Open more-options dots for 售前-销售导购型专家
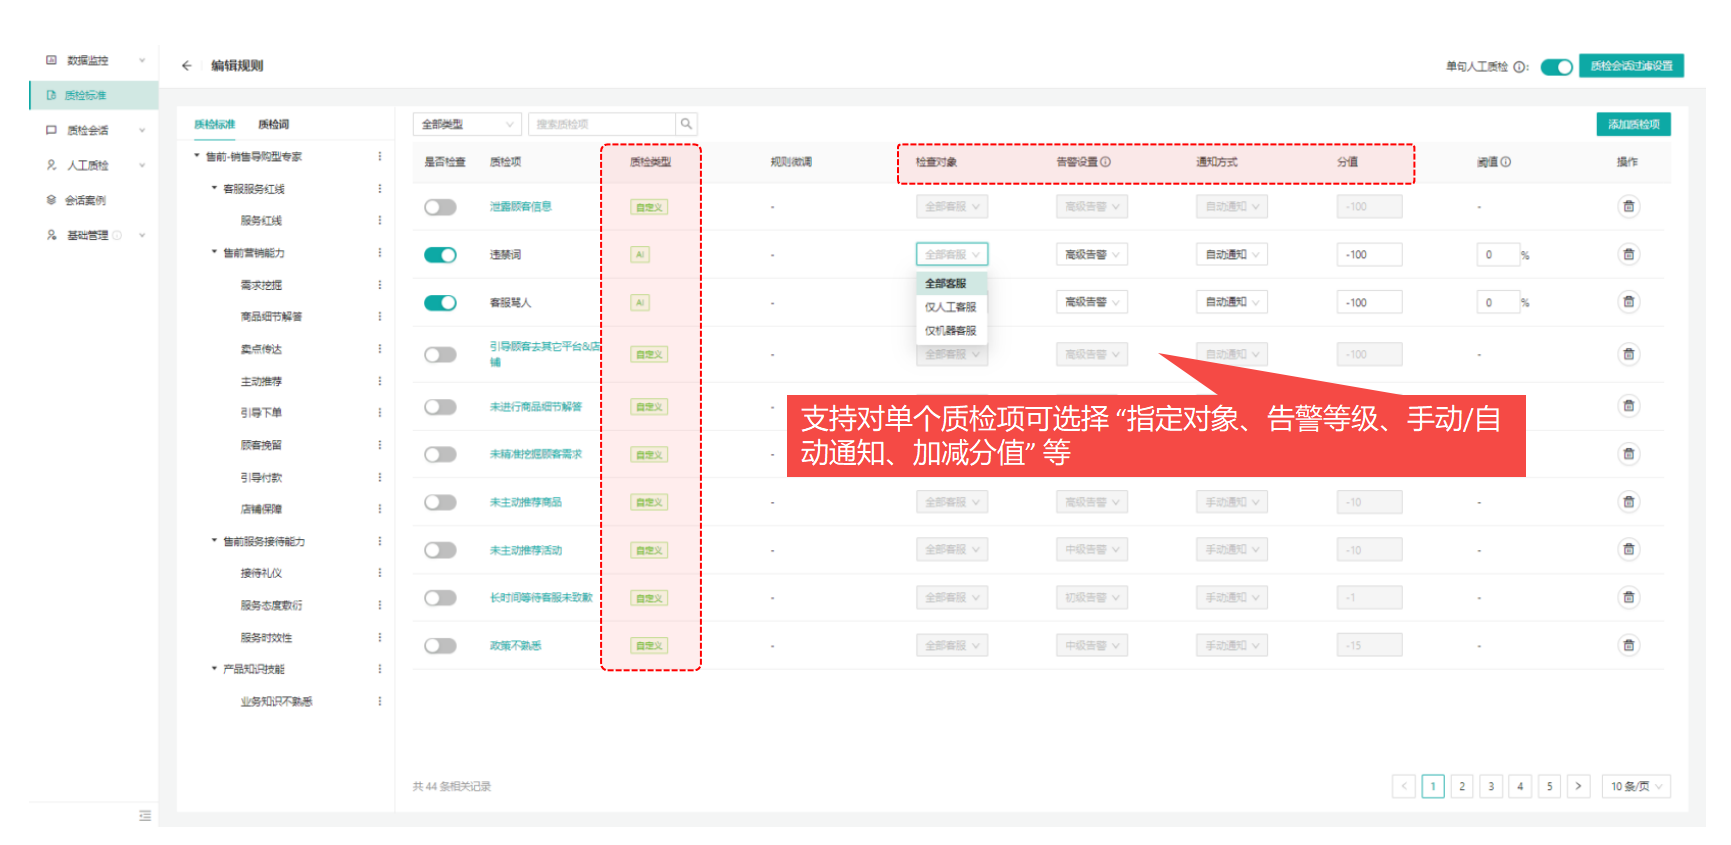Screen dimensions: 1731x845 (x=380, y=157)
